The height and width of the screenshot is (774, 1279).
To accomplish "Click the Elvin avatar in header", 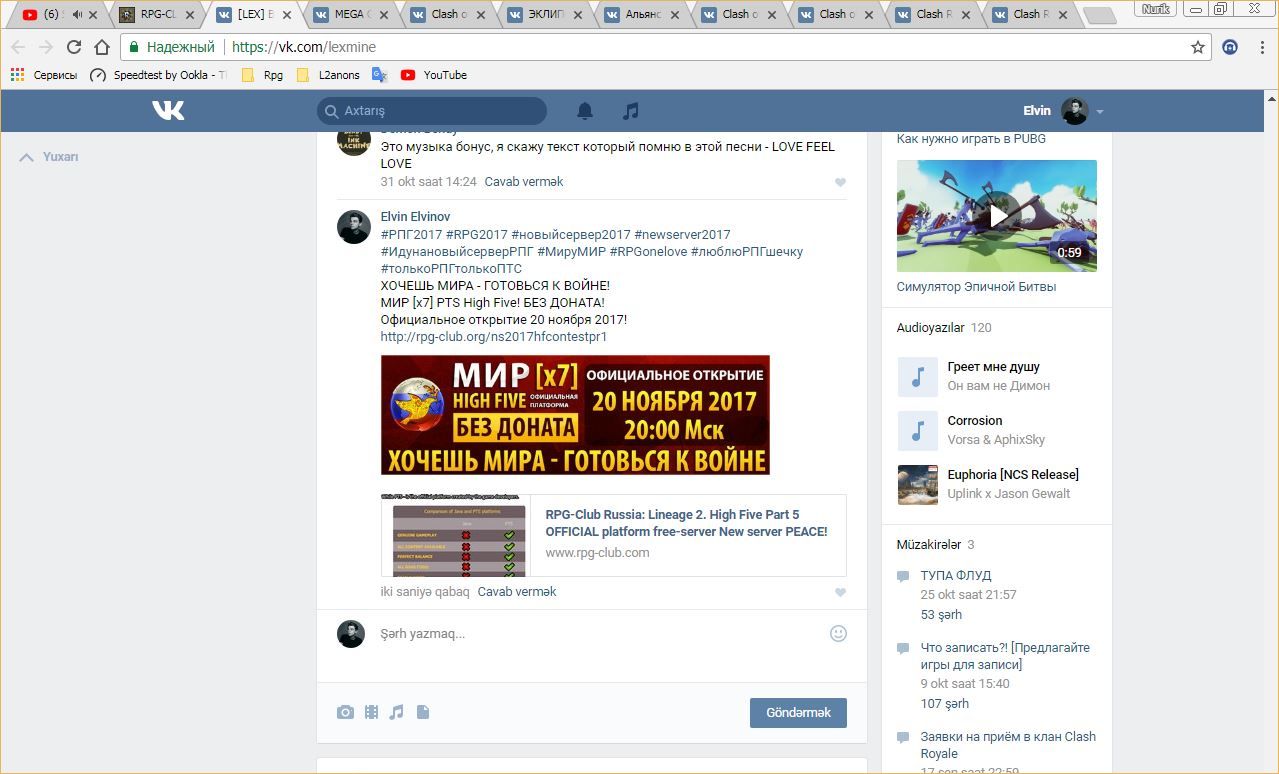I will pos(1074,111).
